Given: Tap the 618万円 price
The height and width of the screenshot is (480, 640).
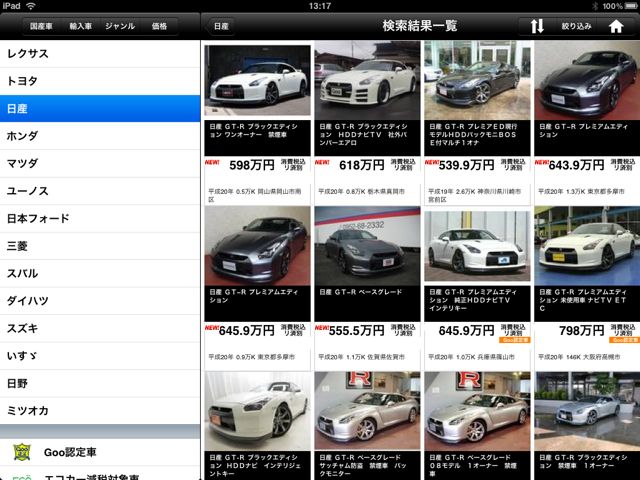Looking at the screenshot, I should [362, 165].
